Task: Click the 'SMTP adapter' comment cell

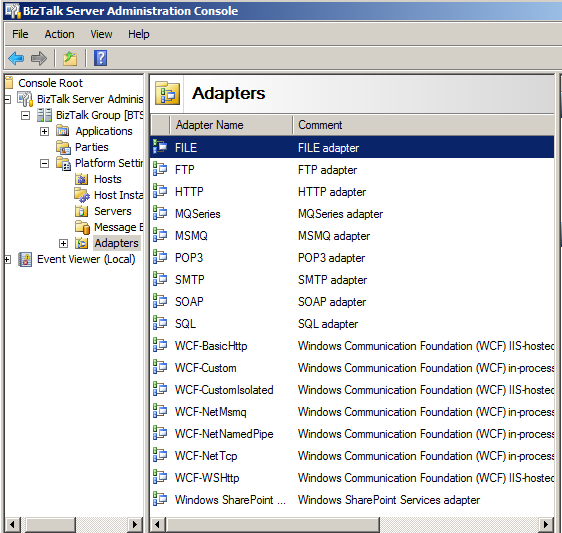Action: click(x=333, y=280)
